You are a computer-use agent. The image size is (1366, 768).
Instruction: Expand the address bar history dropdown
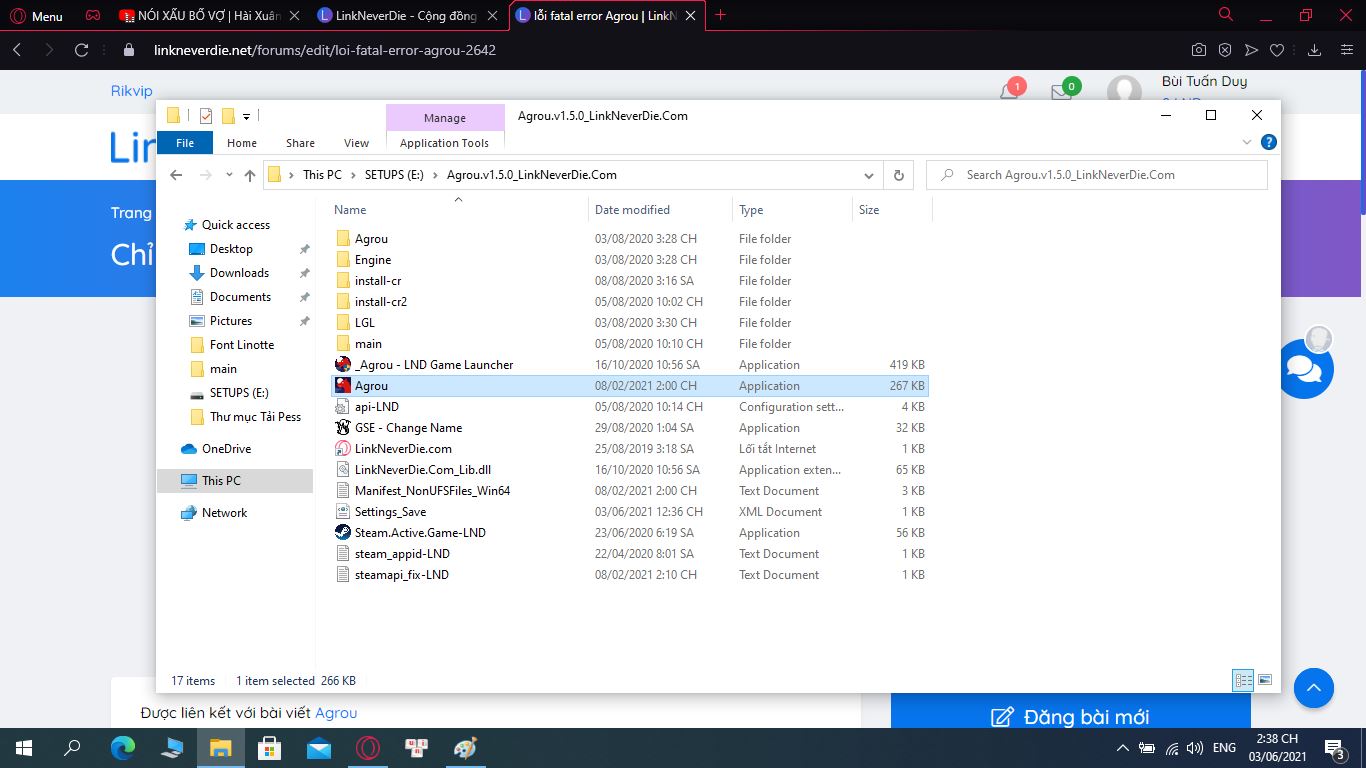click(868, 175)
